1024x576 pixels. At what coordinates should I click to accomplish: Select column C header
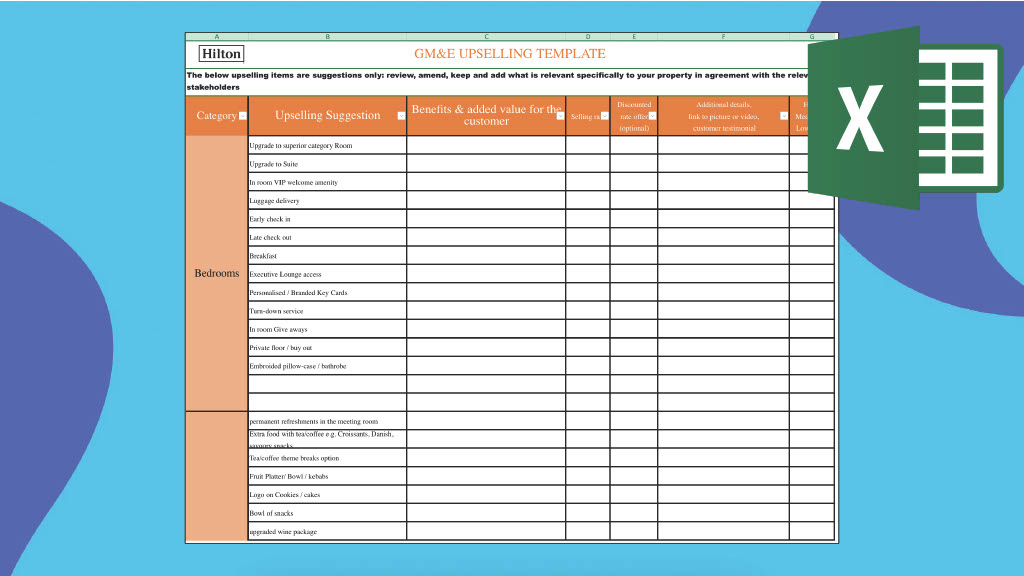tap(486, 37)
